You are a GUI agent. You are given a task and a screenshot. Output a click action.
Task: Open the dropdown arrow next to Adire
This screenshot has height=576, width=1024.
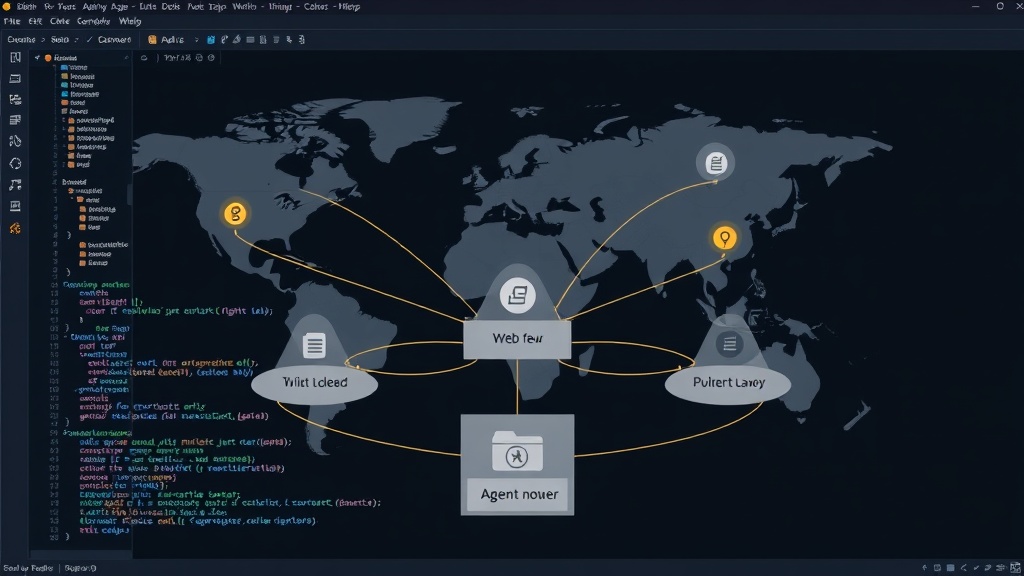pos(196,40)
